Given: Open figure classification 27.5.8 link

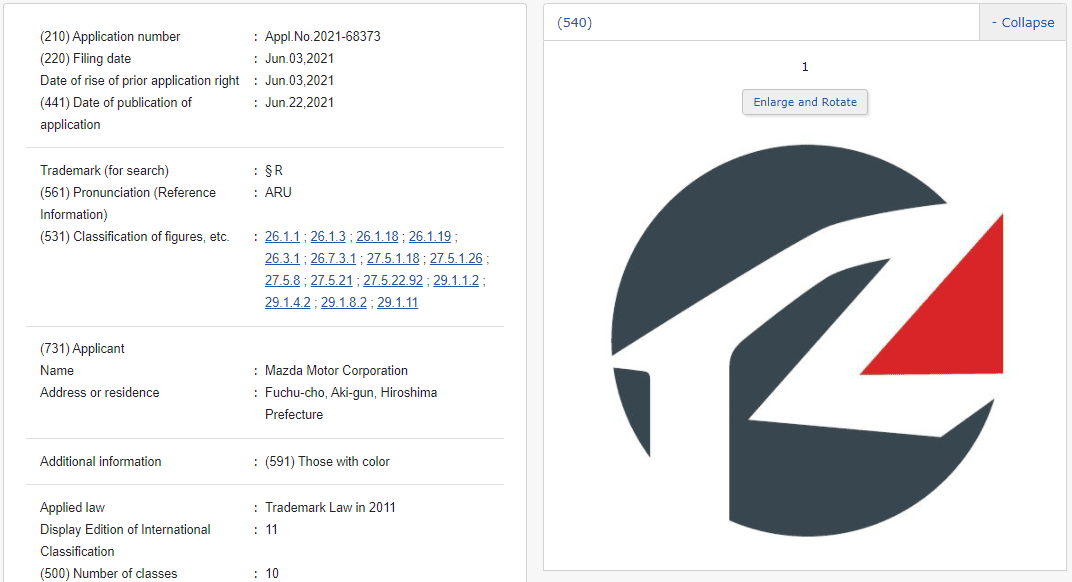Looking at the screenshot, I should (282, 280).
